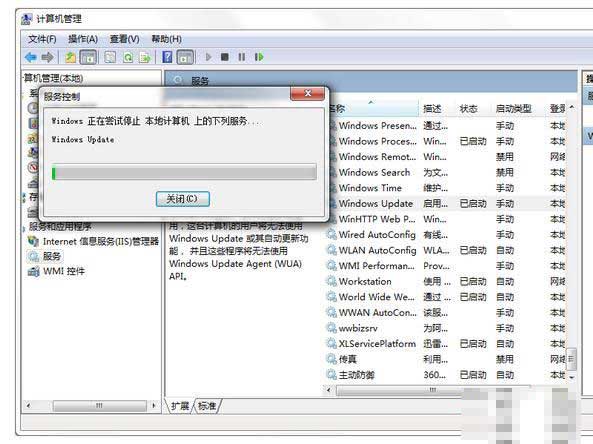Click the Pause service icon

[242, 57]
